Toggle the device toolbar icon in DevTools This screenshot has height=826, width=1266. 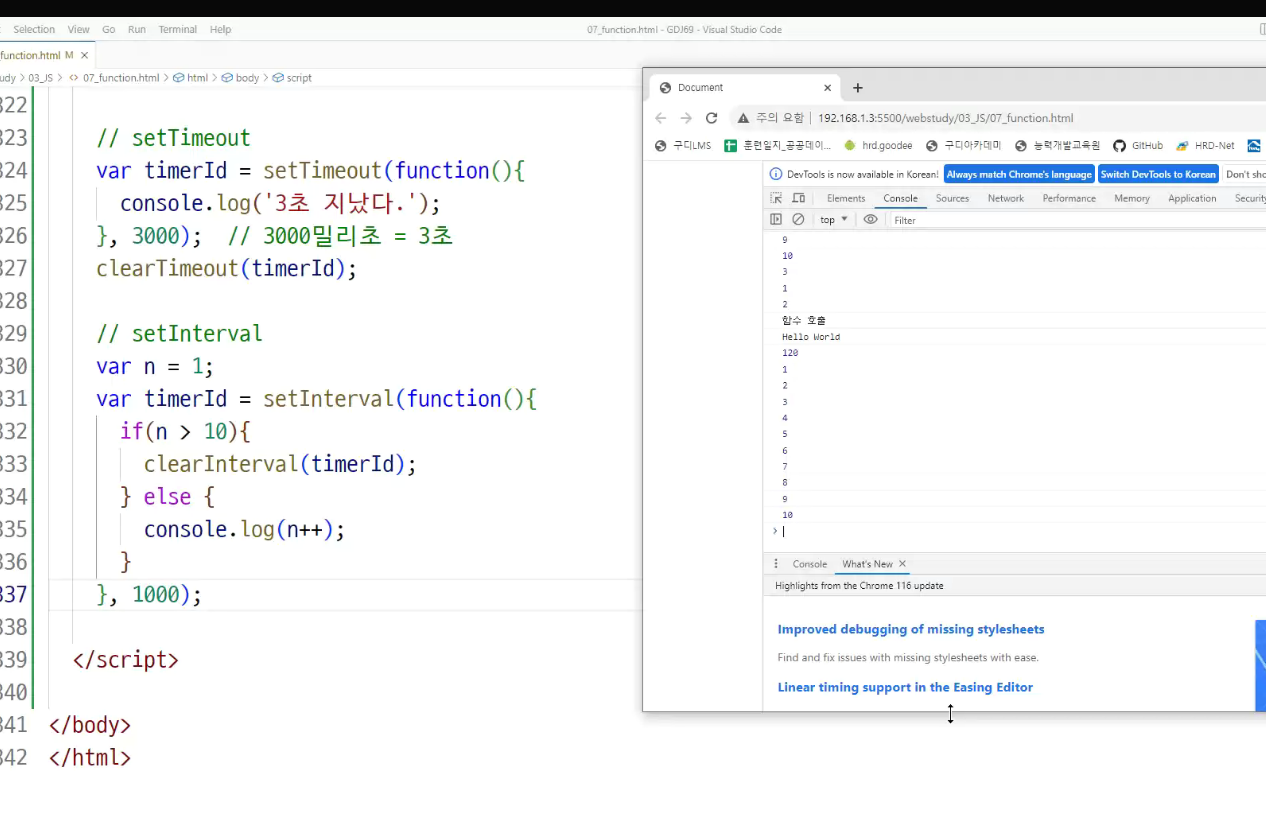pos(798,198)
